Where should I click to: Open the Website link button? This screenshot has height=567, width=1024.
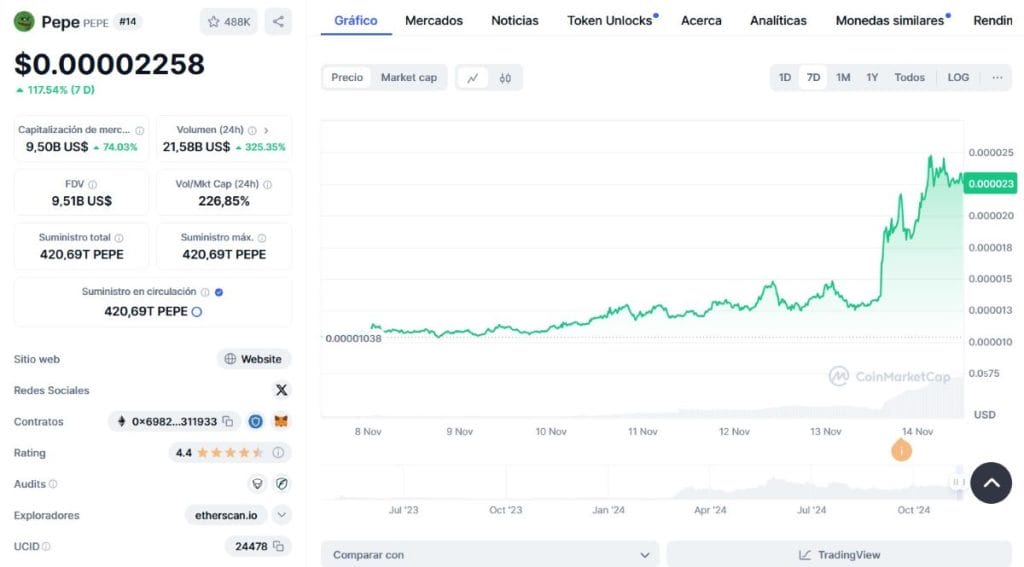(x=253, y=359)
